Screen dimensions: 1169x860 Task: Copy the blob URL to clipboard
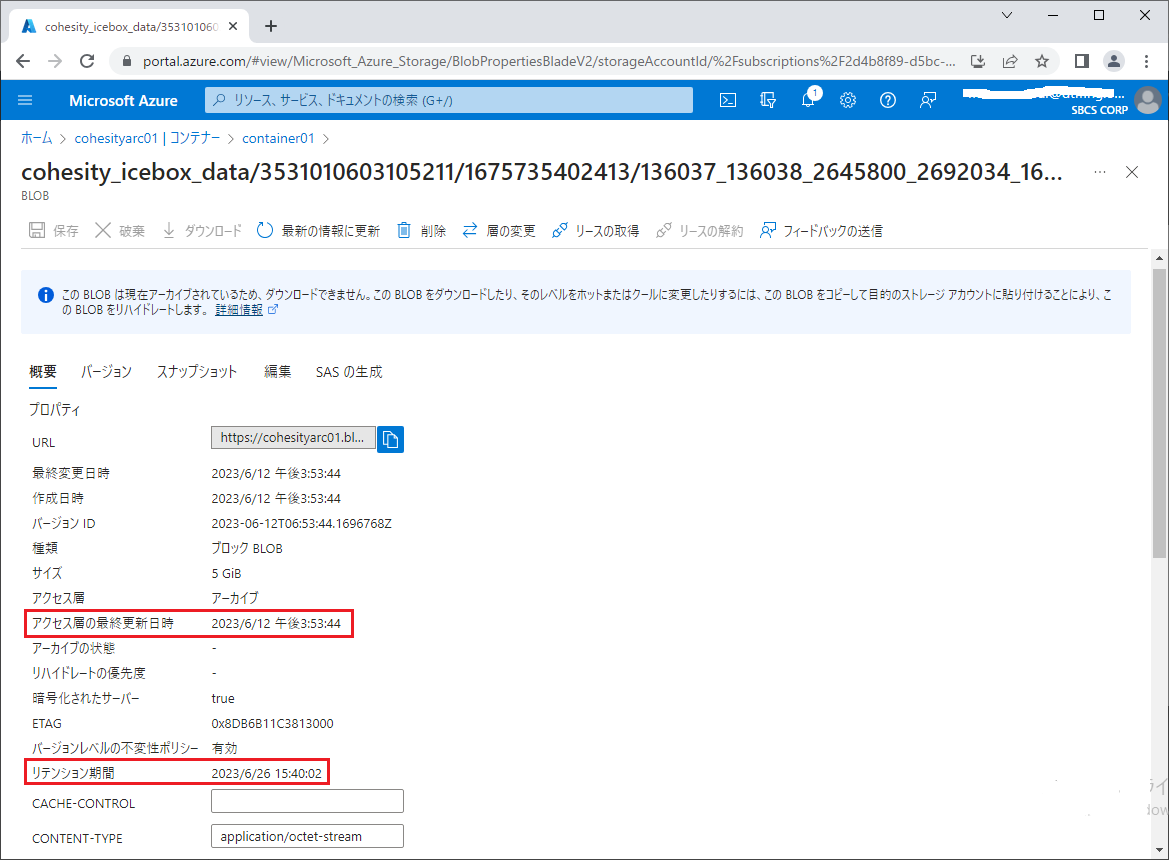391,440
